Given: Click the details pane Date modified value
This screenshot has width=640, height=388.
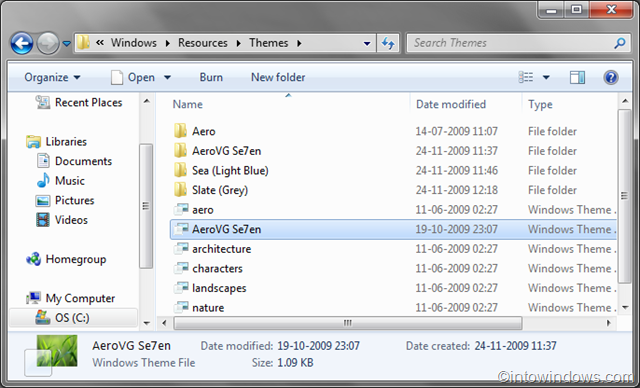Looking at the screenshot, I should click(x=318, y=346).
